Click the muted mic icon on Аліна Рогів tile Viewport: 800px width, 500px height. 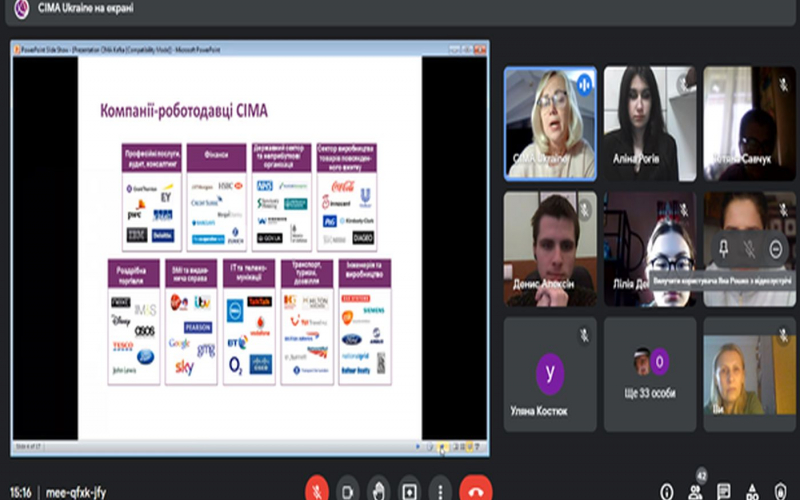(684, 84)
